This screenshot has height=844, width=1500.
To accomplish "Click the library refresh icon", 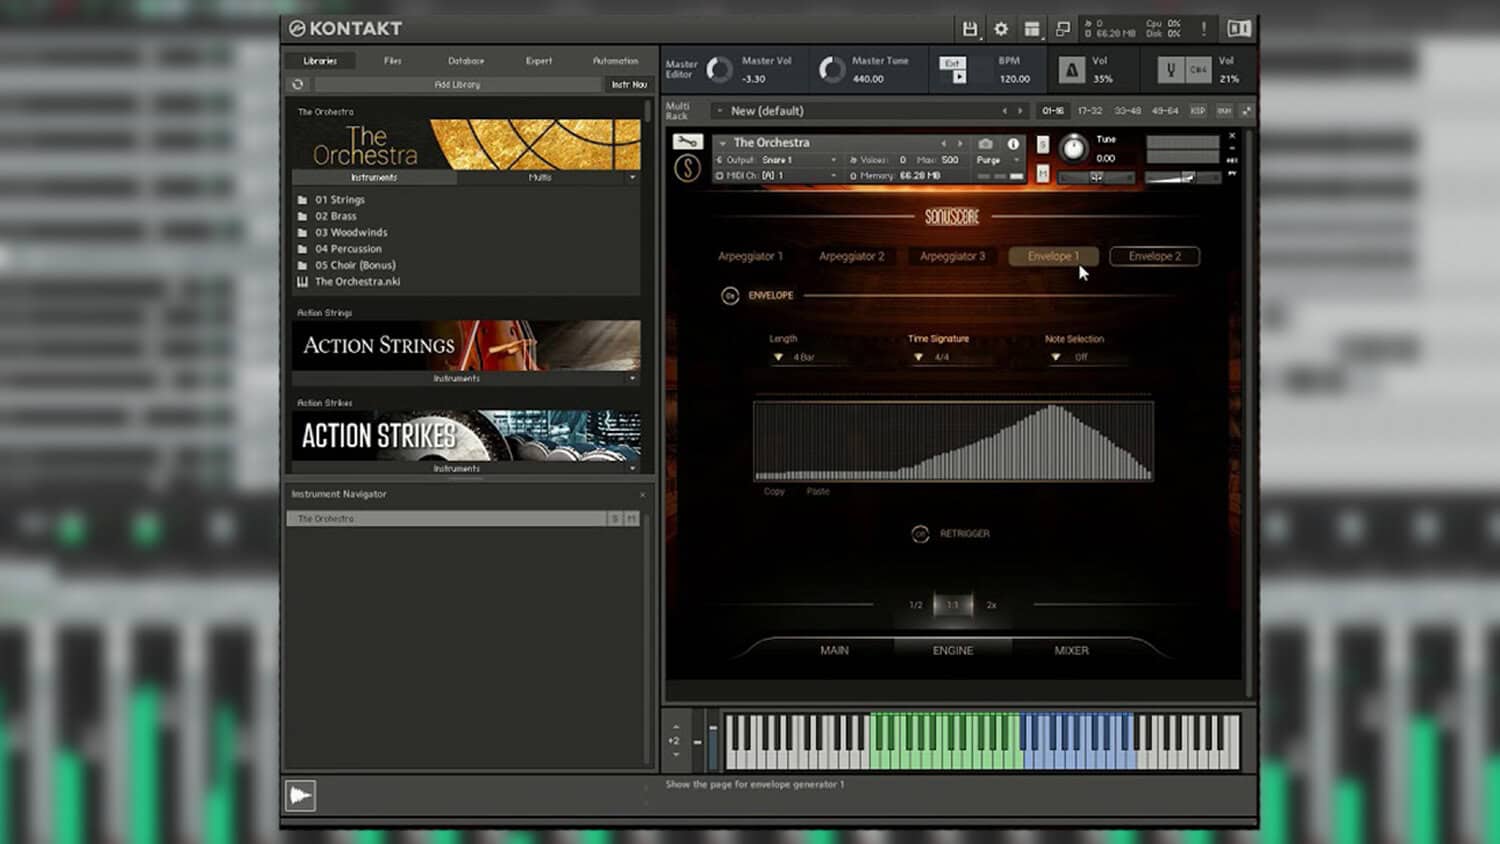I will click(x=297, y=85).
